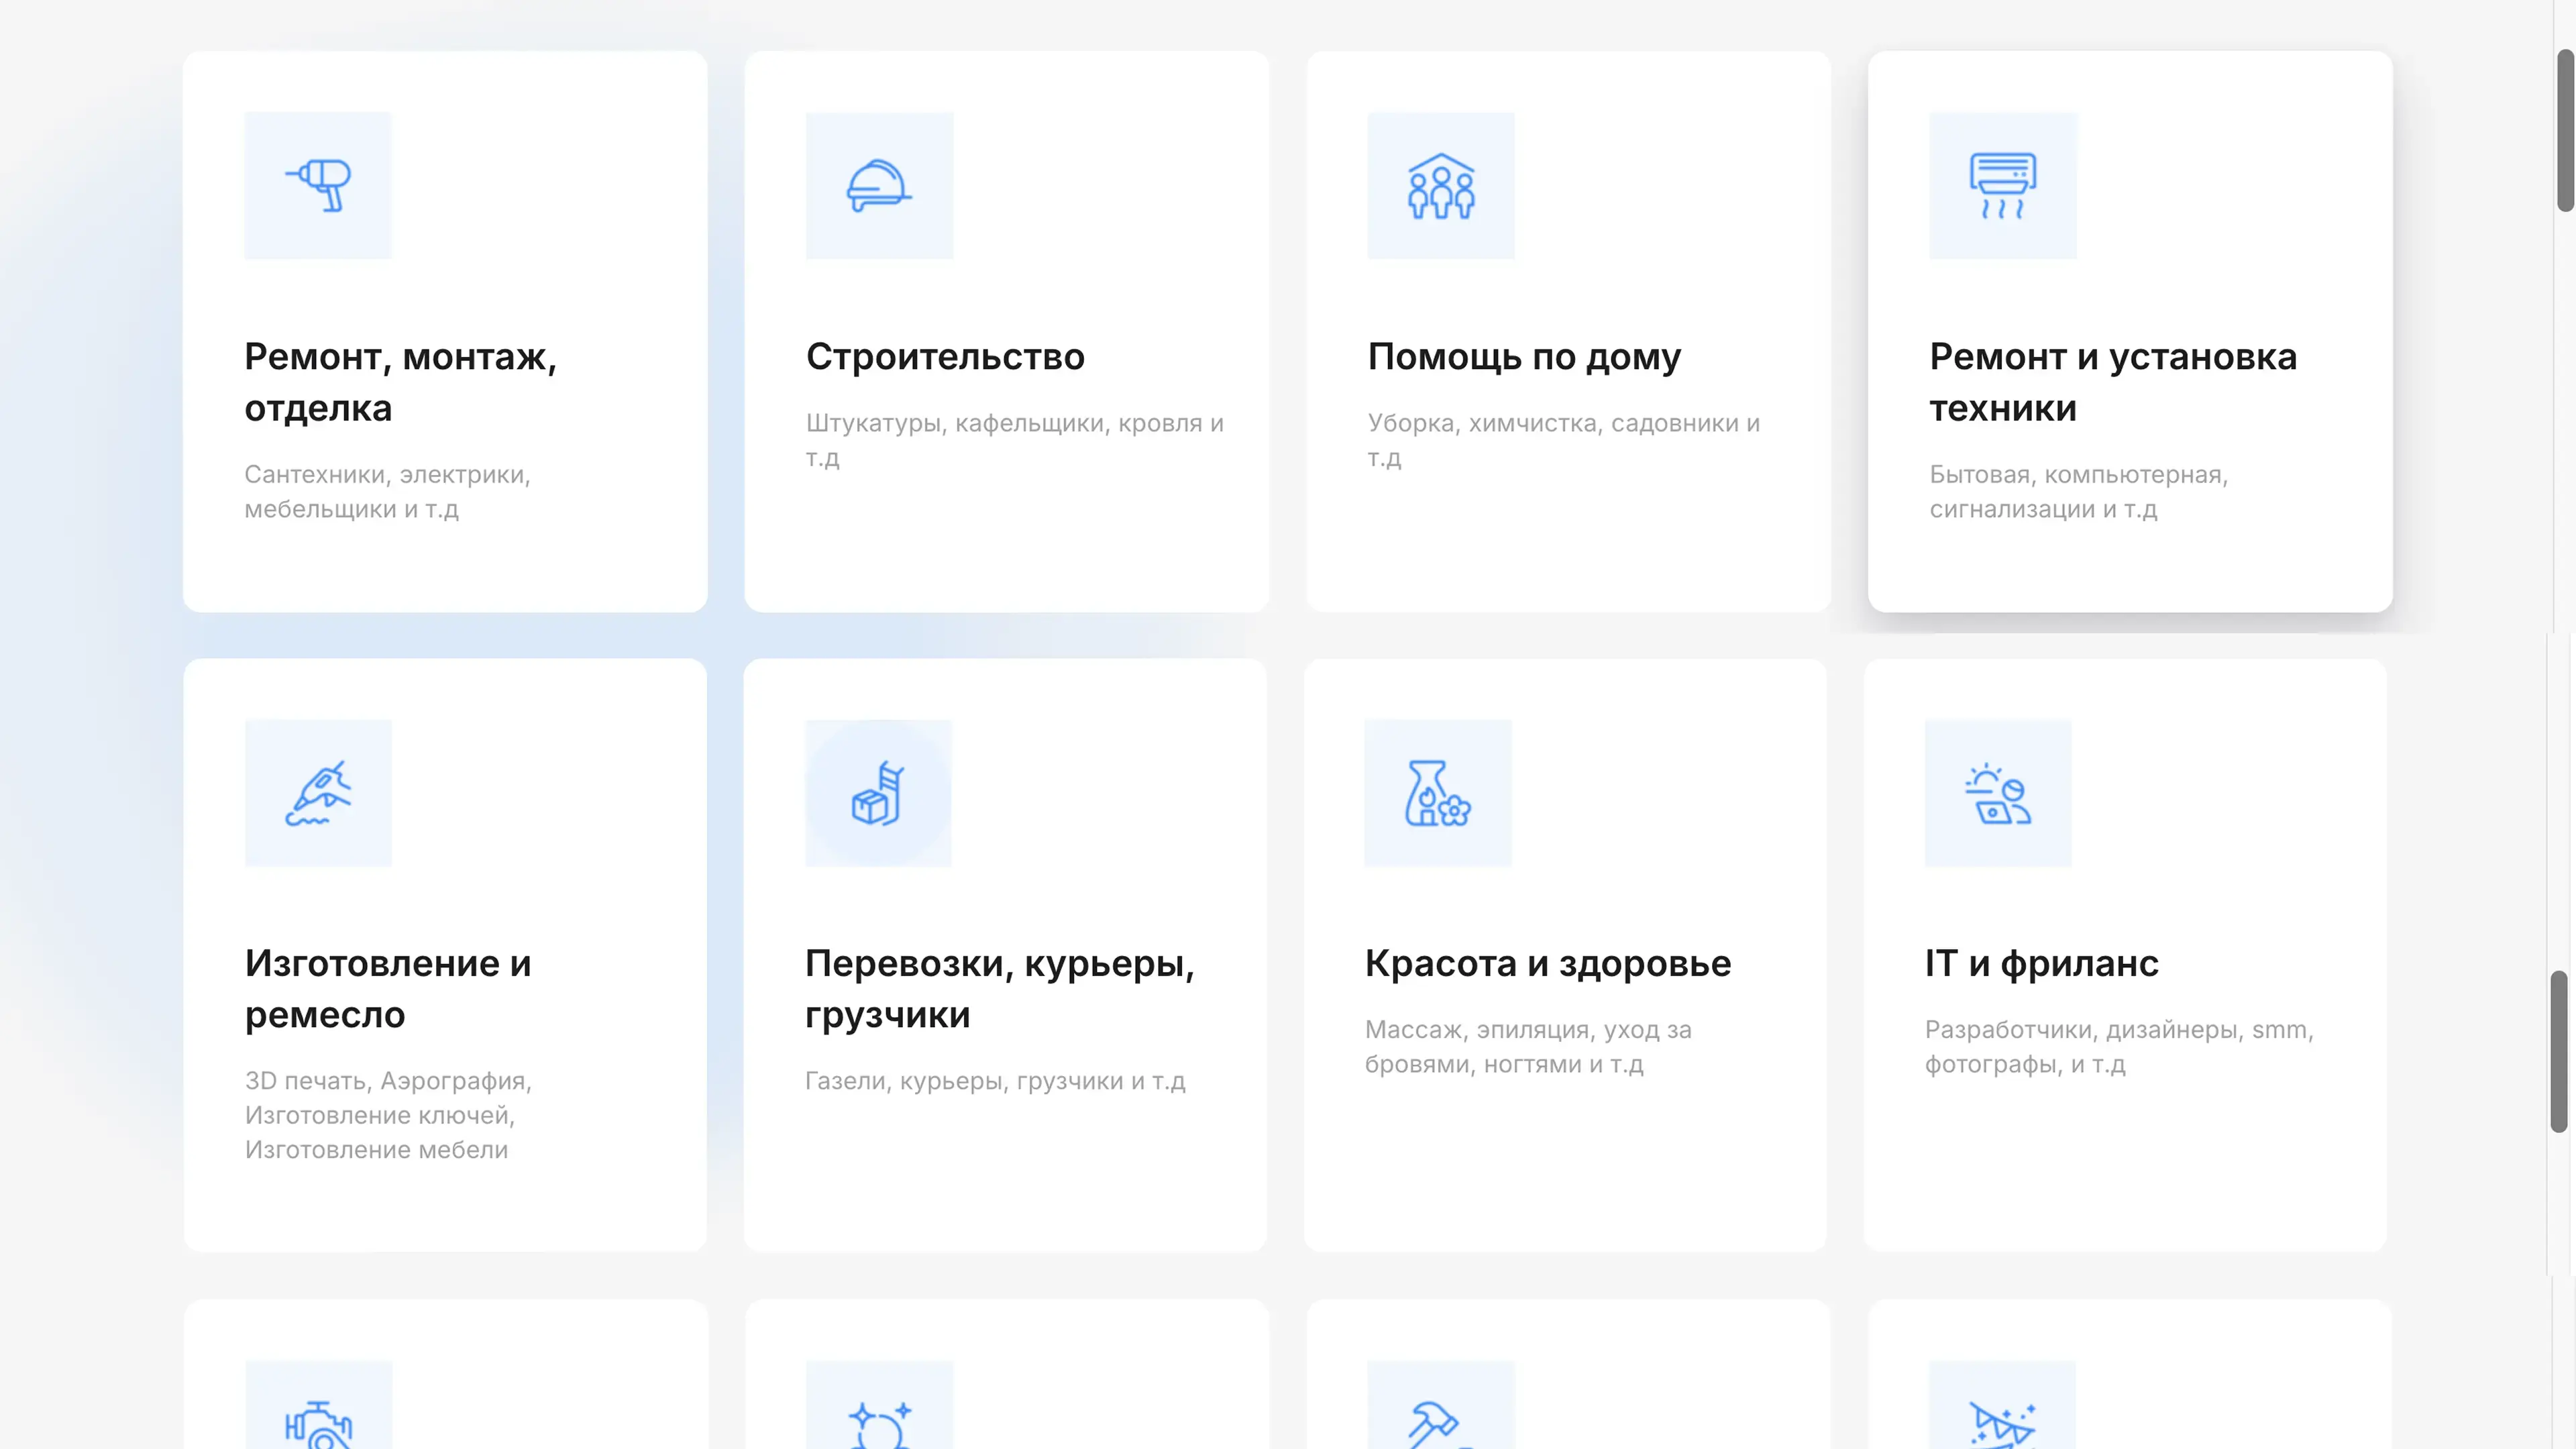Click the drill icon for Ремонт, монтаж, отделка
Image resolution: width=2576 pixels, height=1449 pixels.
(x=318, y=185)
